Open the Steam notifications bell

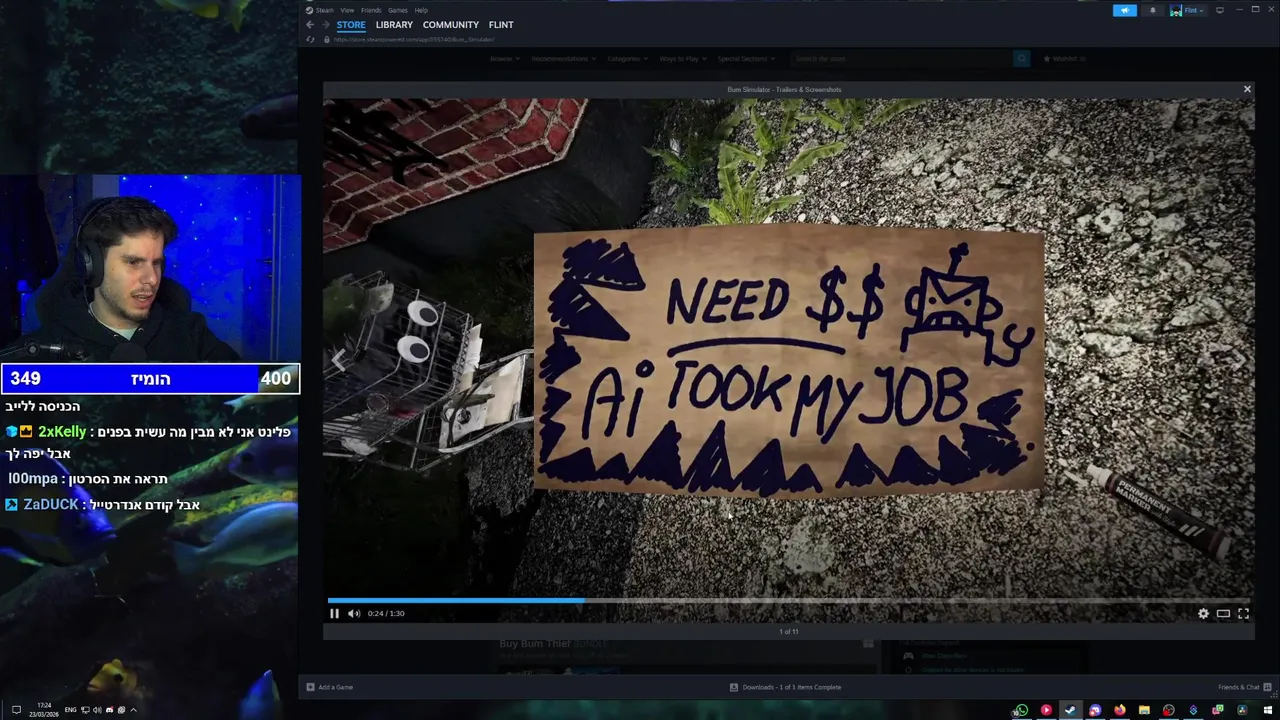click(1152, 10)
